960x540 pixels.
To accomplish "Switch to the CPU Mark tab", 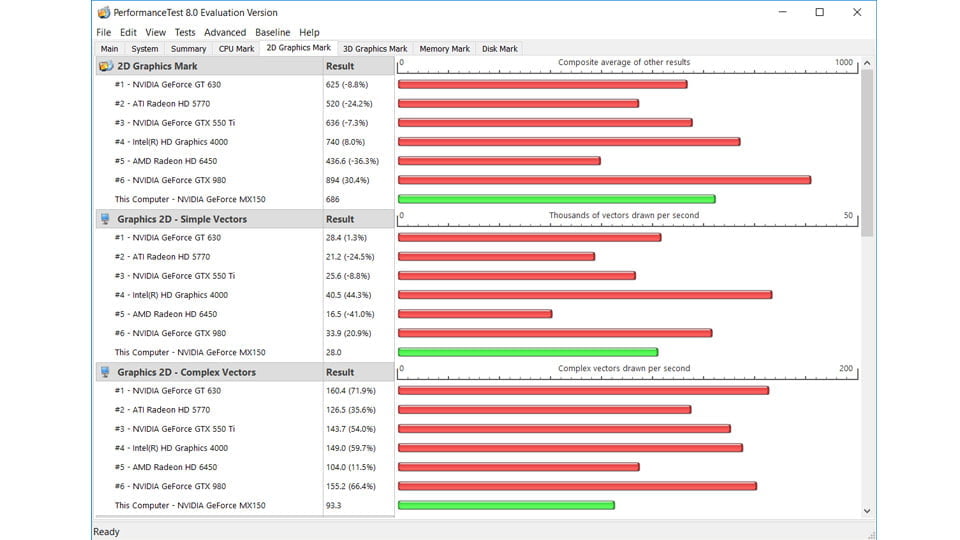I will coord(236,48).
